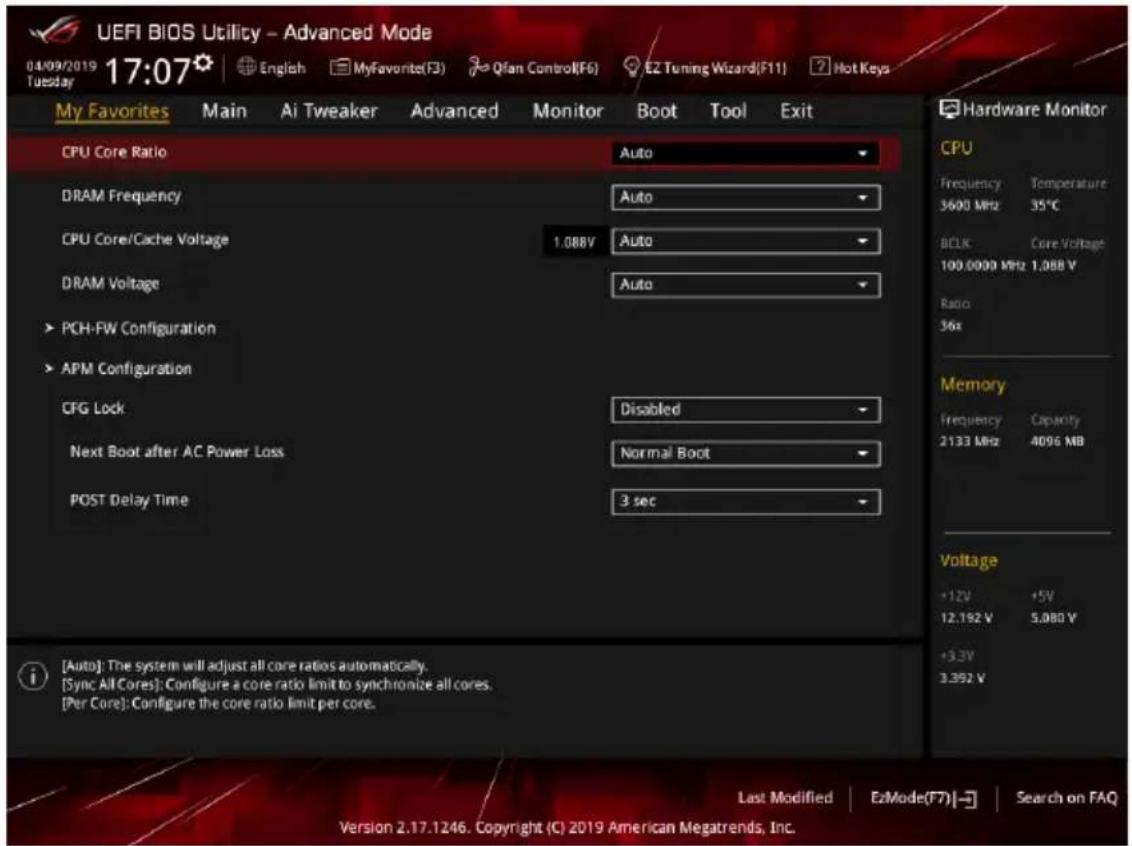Open the DRAM Frequency dropdown
The image size is (1132, 846).
(x=745, y=197)
